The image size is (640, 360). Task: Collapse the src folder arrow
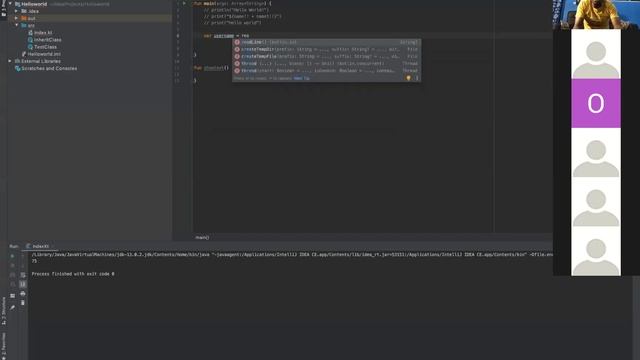click(16, 25)
